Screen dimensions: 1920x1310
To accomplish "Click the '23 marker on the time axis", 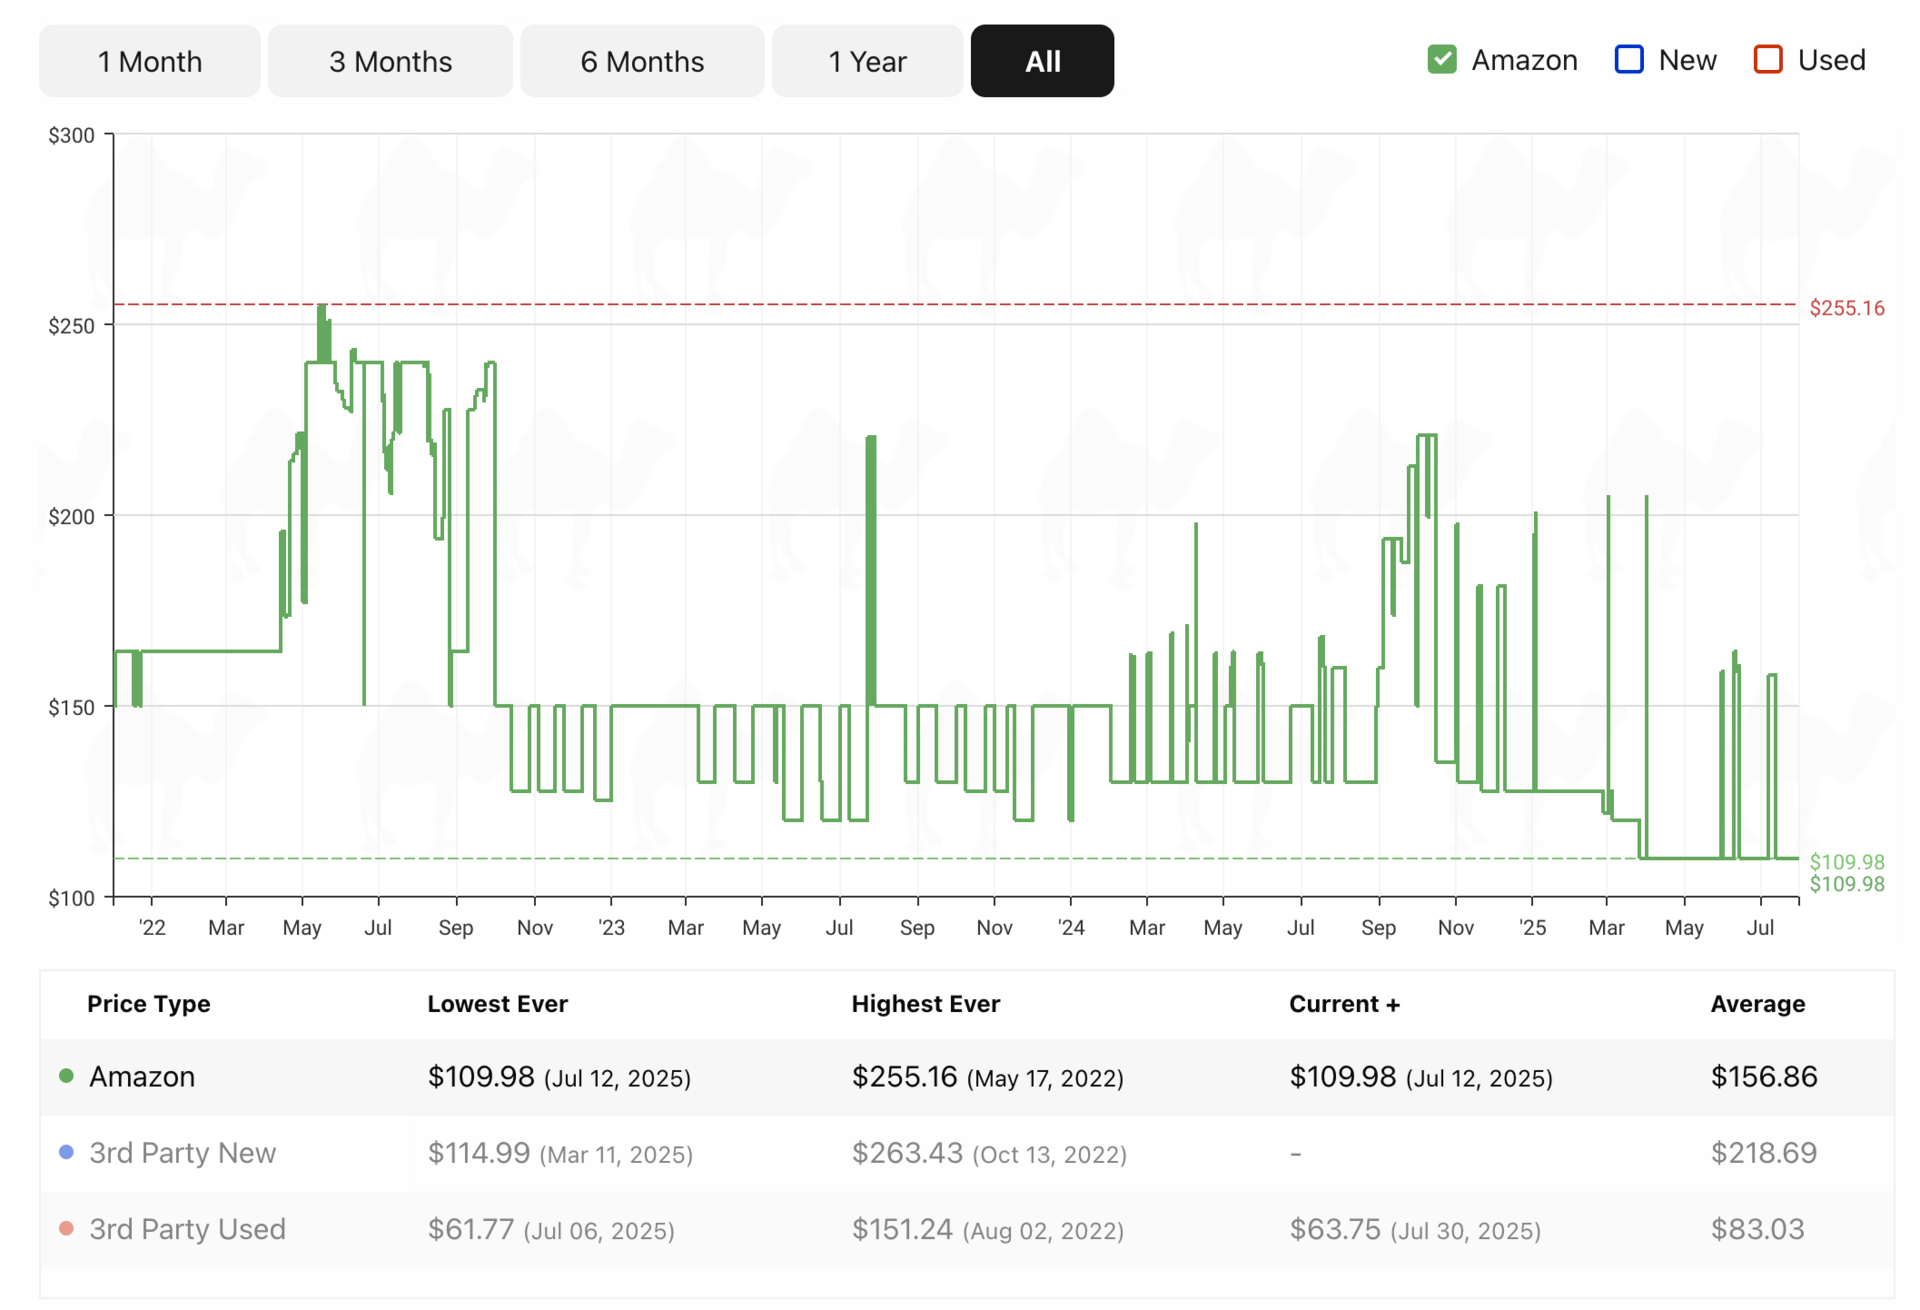I will pyautogui.click(x=611, y=928).
